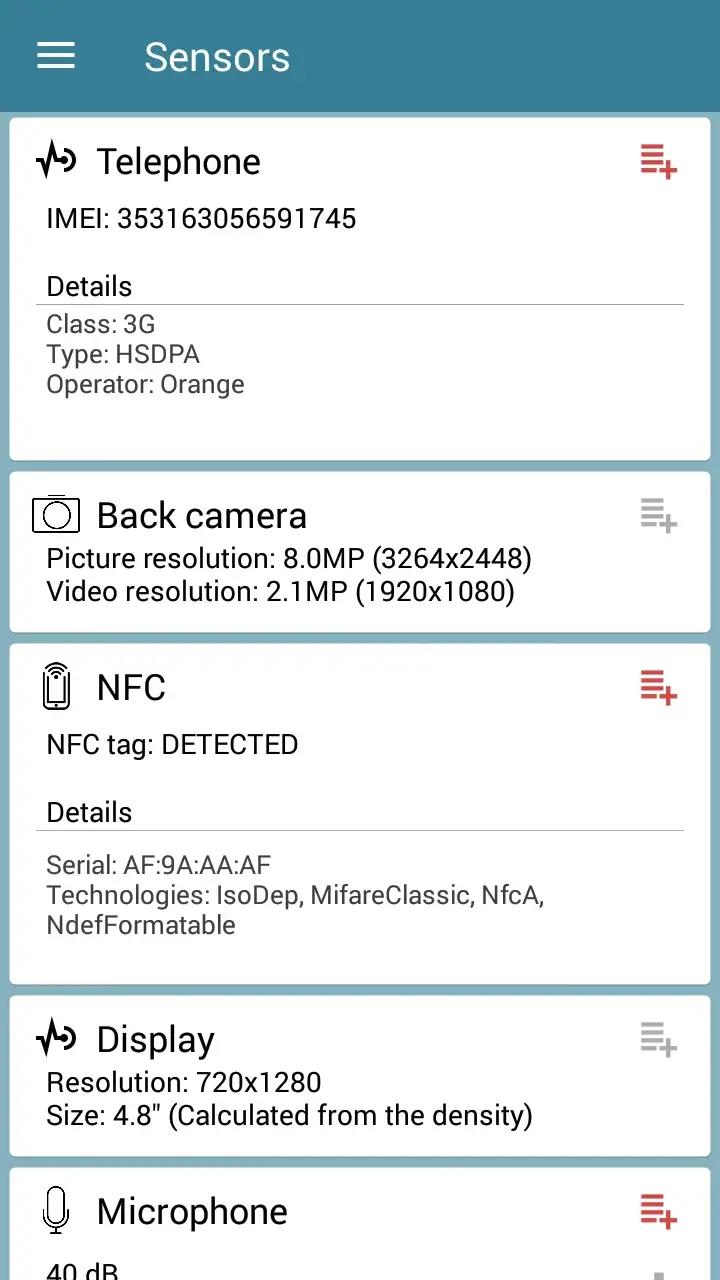This screenshot has width=720, height=1280.
Task: Click the add-to-list icon for Back camera
Action: click(657, 514)
